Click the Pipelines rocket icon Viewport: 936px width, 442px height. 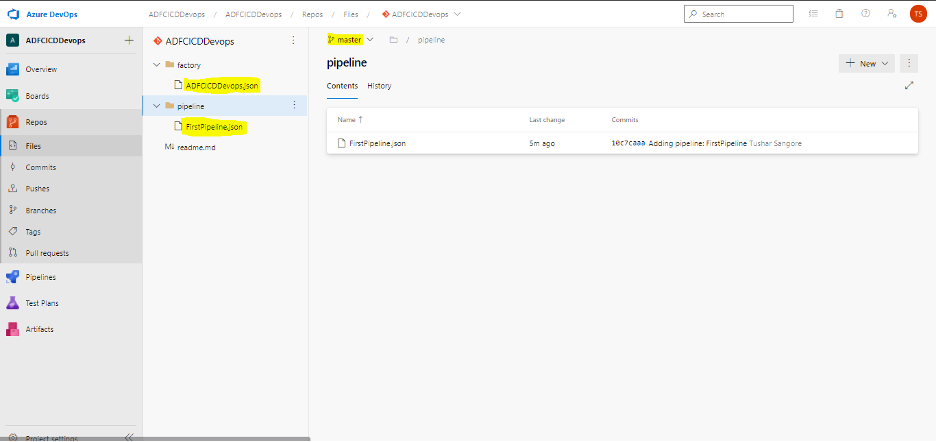tap(13, 277)
